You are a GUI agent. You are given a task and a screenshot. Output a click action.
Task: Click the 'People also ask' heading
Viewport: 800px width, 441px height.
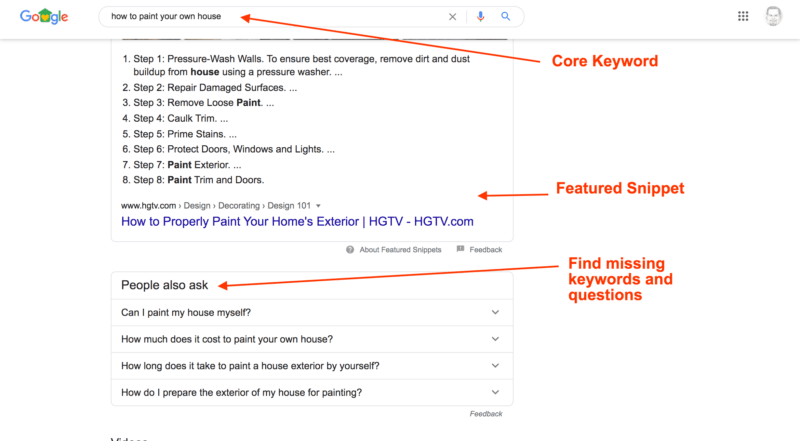(164, 285)
